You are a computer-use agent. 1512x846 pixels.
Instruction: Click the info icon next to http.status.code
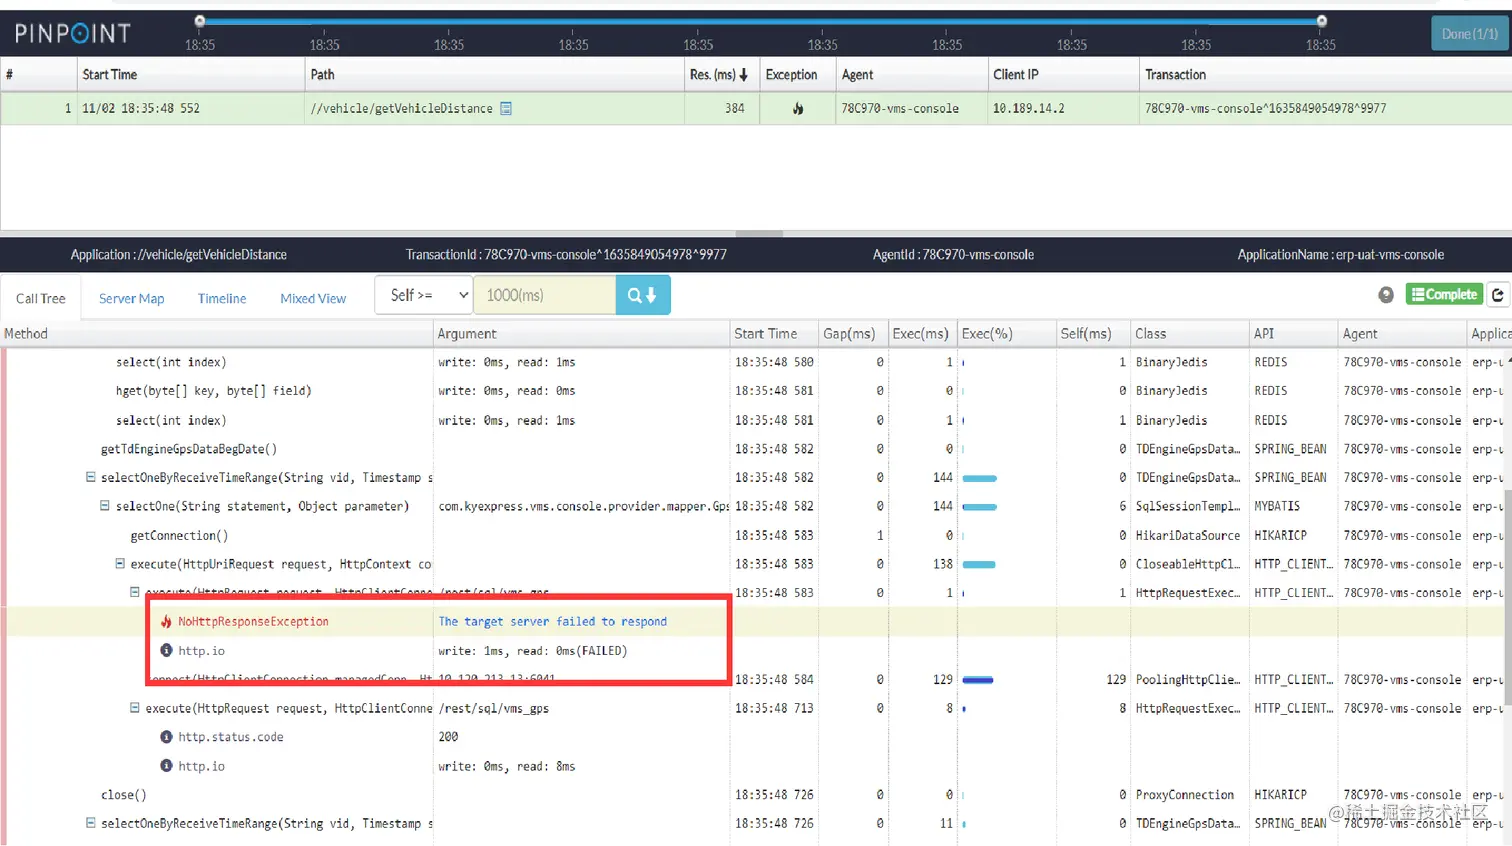click(167, 737)
